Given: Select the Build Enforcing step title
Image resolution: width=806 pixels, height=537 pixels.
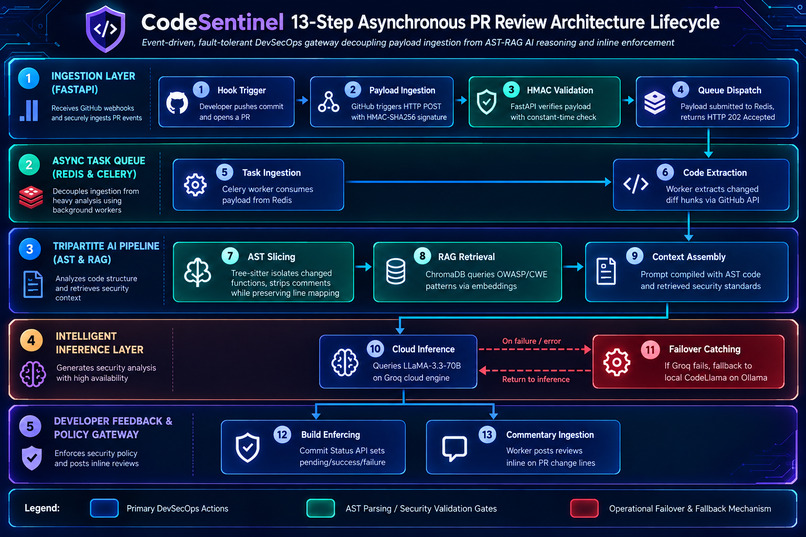Looking at the screenshot, I should tap(331, 435).
